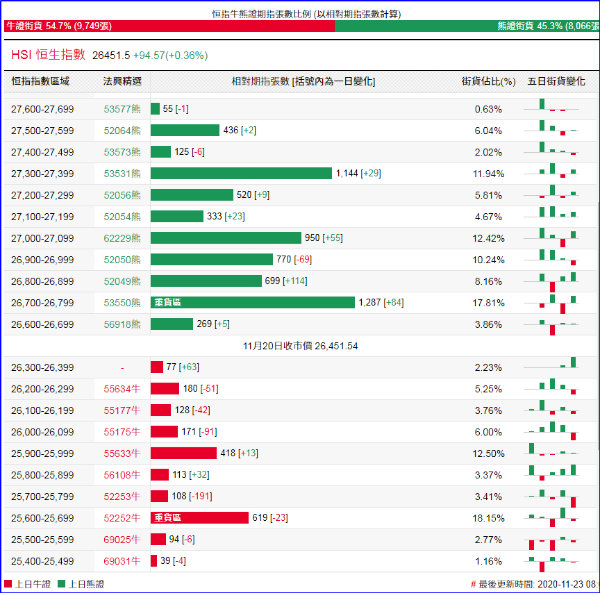Click the HSI 恒生指數 title
600x593 pixels.
tap(48, 55)
